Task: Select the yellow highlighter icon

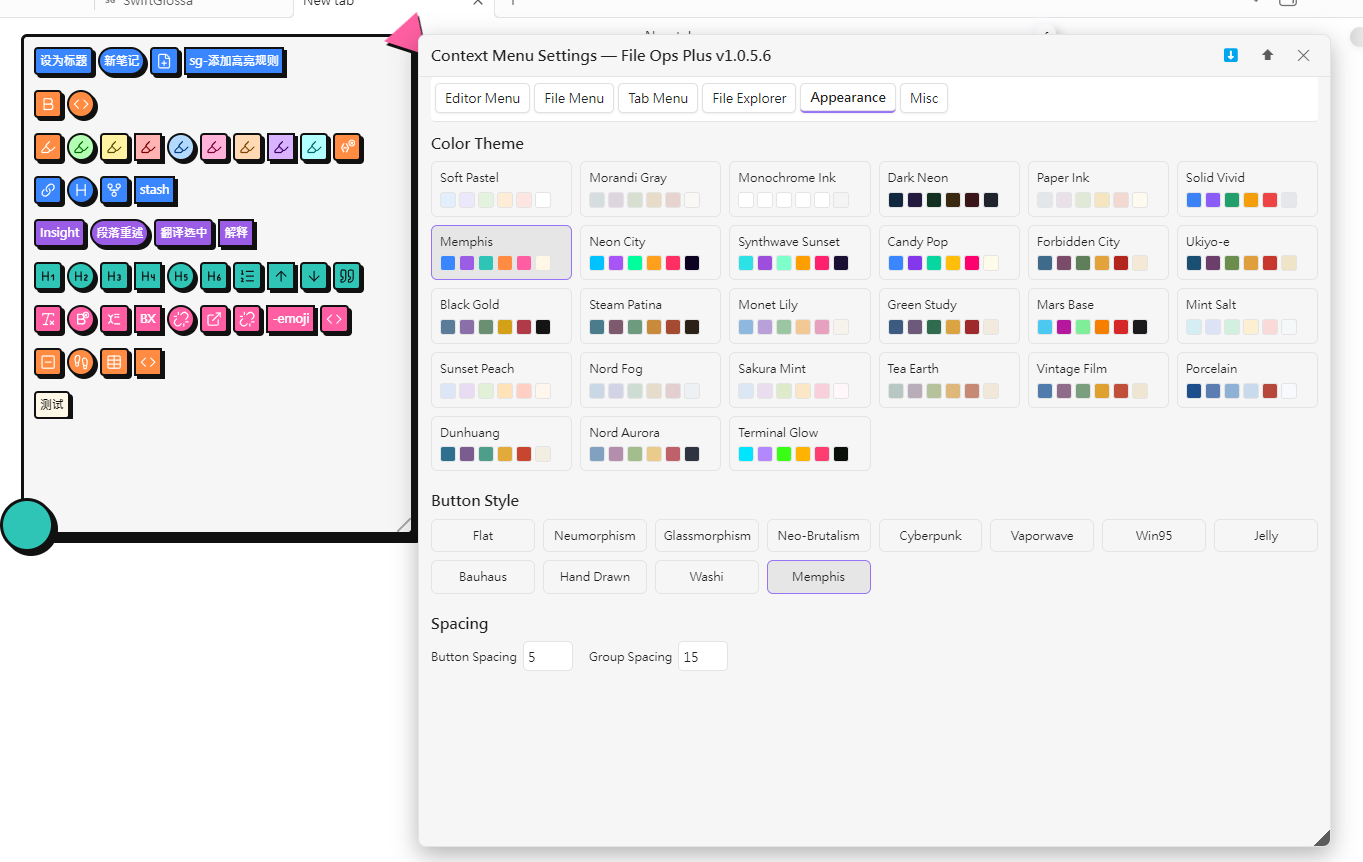Action: (114, 147)
